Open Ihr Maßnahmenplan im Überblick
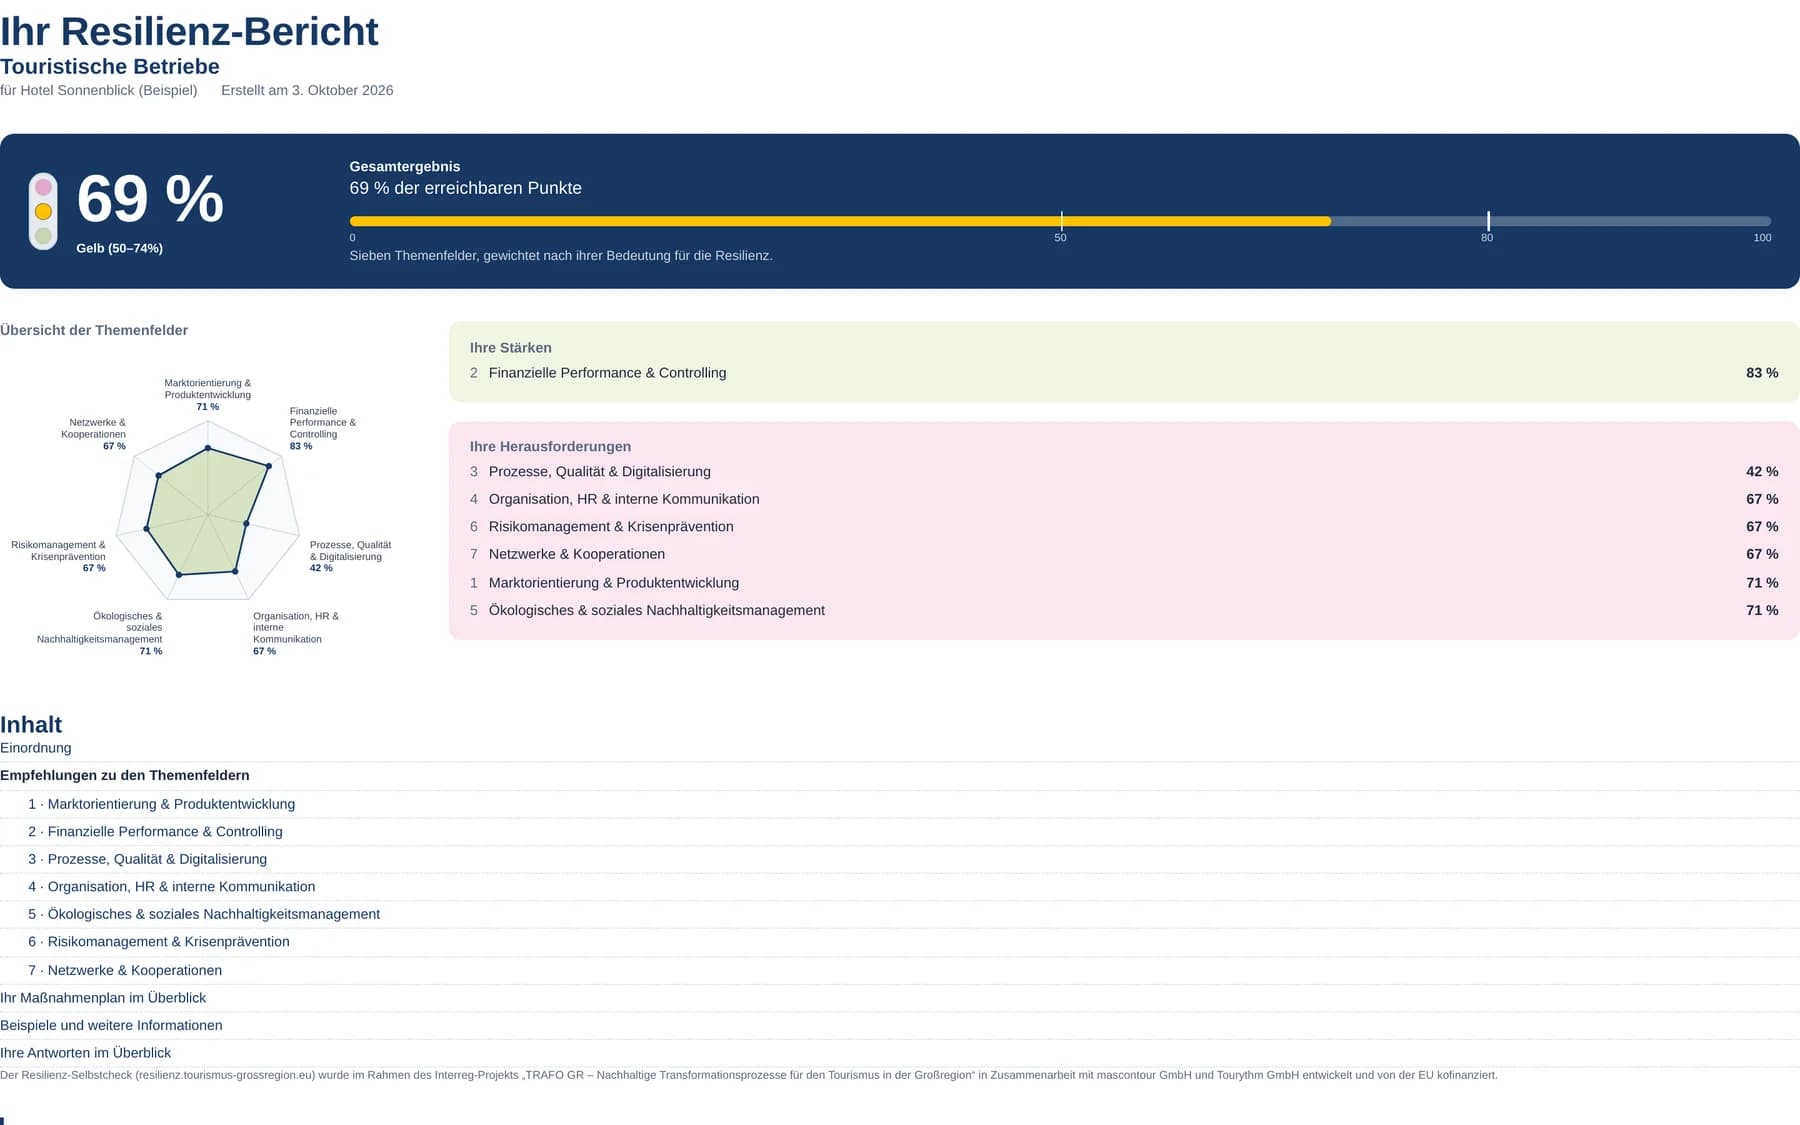1800x1125 pixels. (103, 998)
